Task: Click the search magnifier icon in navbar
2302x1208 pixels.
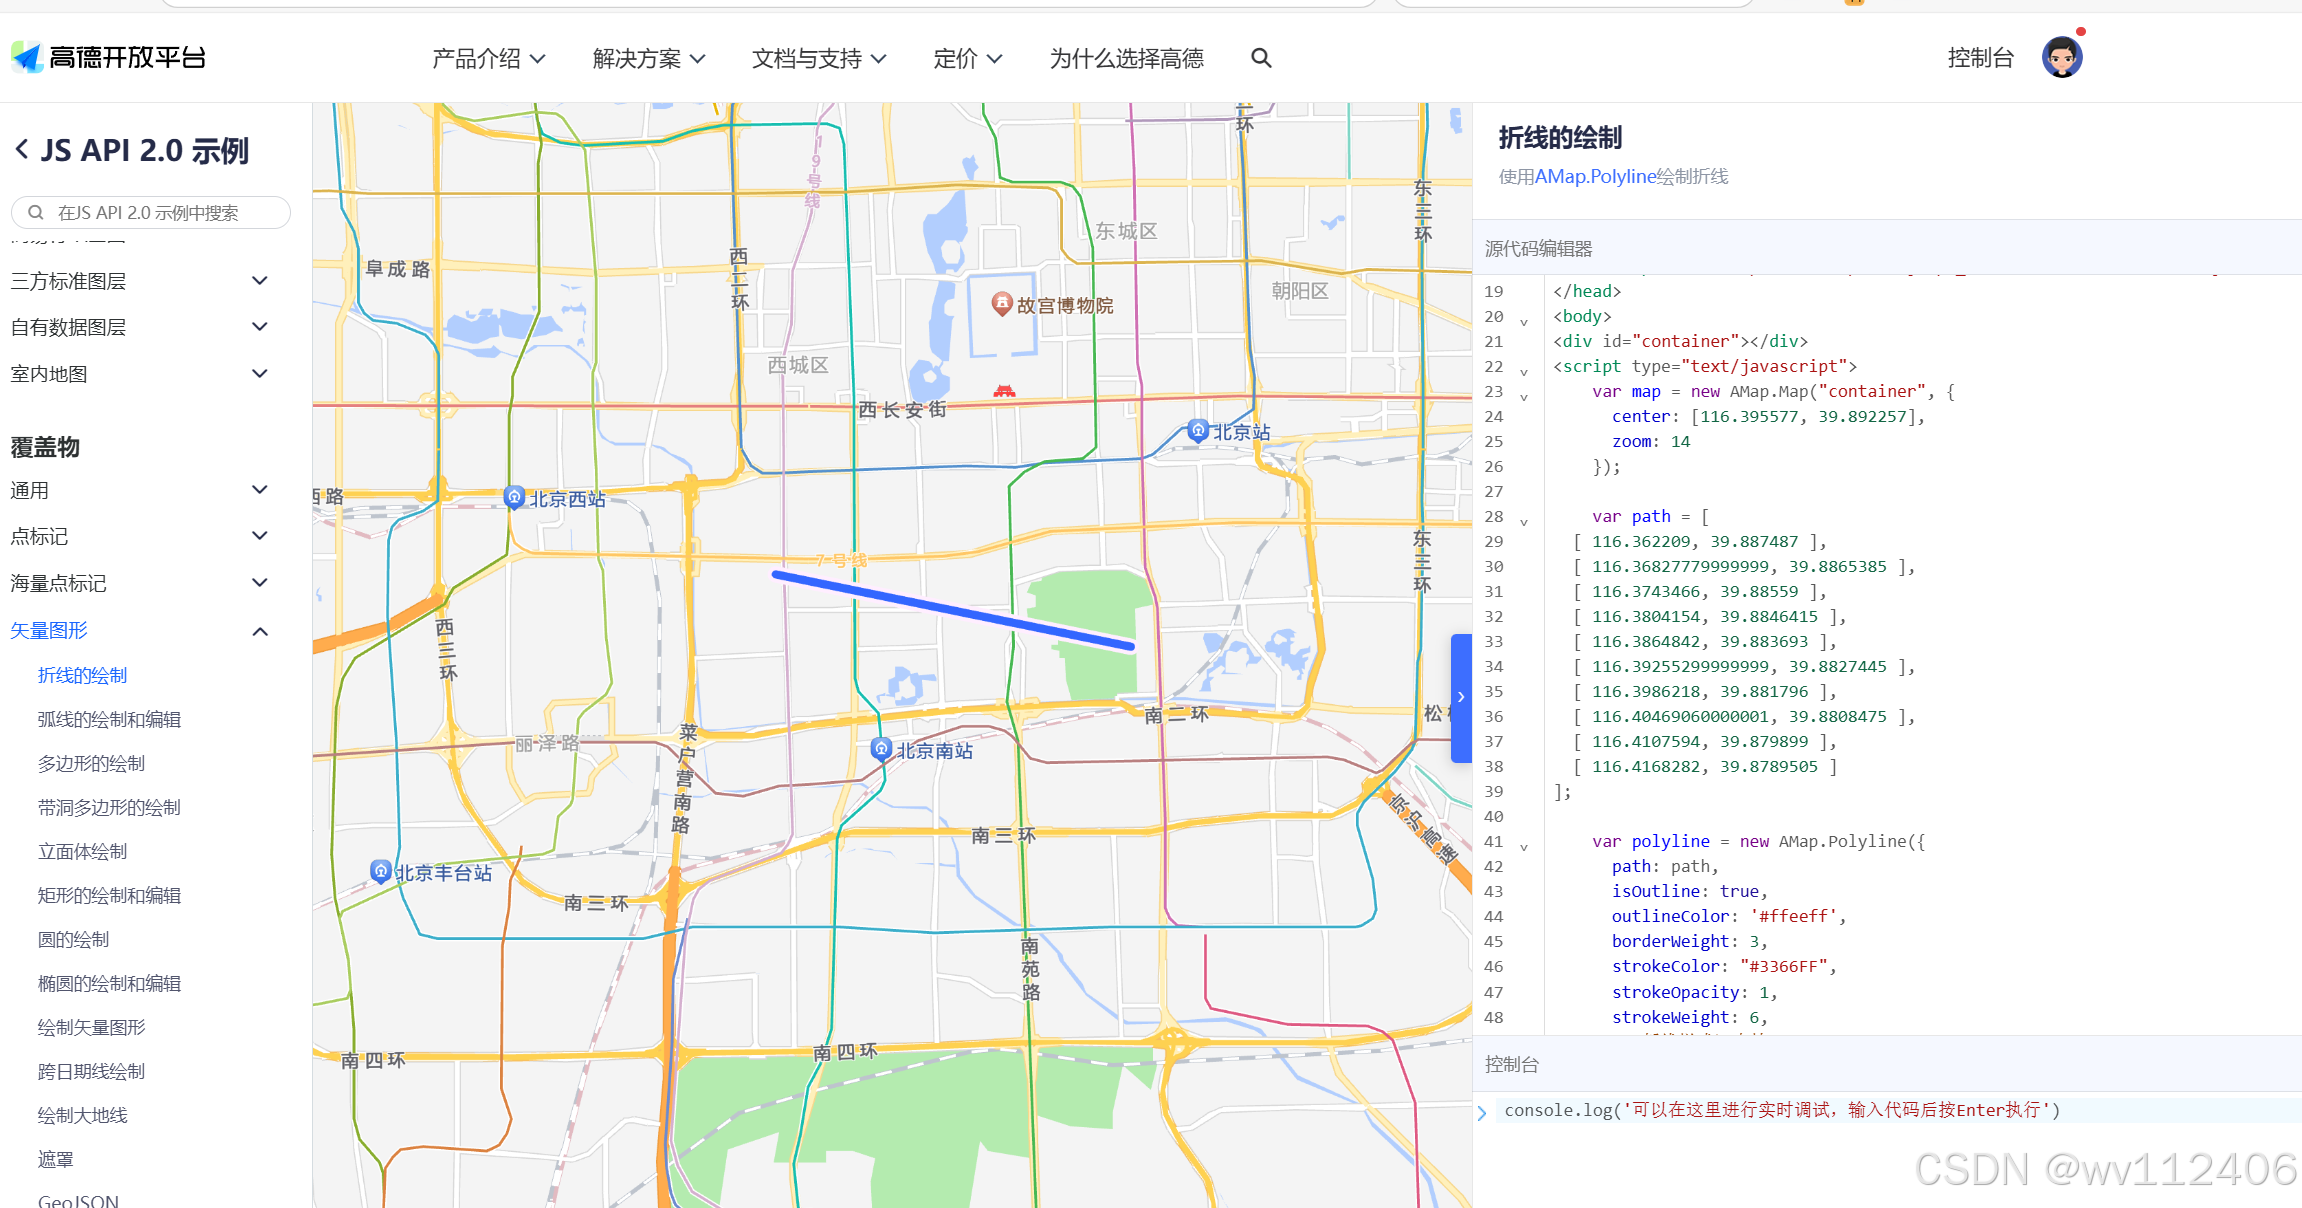Action: pyautogui.click(x=1261, y=58)
